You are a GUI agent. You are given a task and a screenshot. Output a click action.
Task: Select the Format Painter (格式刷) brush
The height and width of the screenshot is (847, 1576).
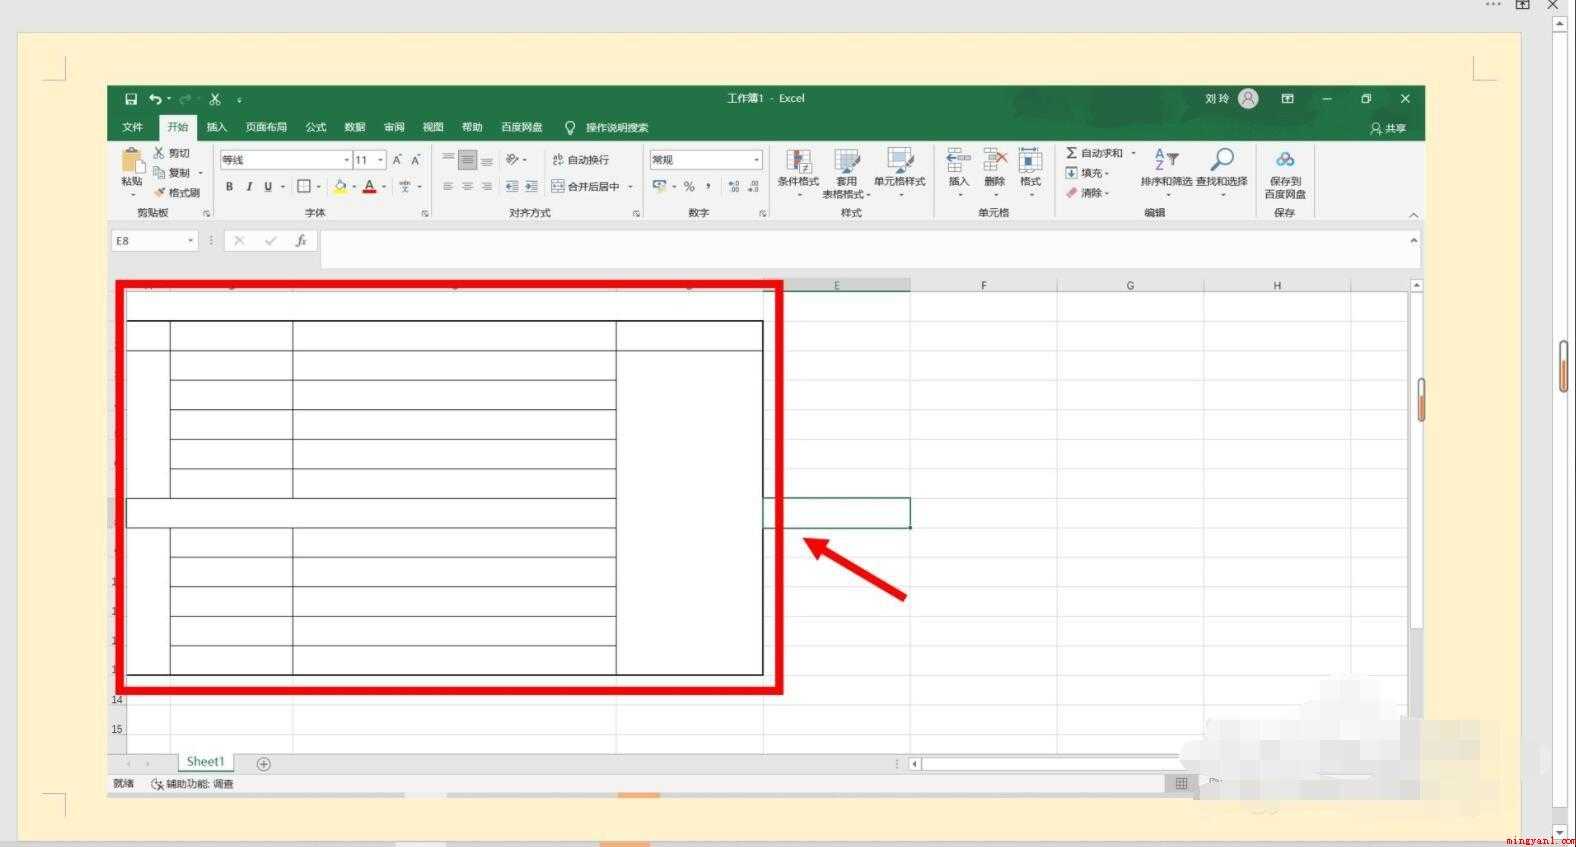(159, 192)
